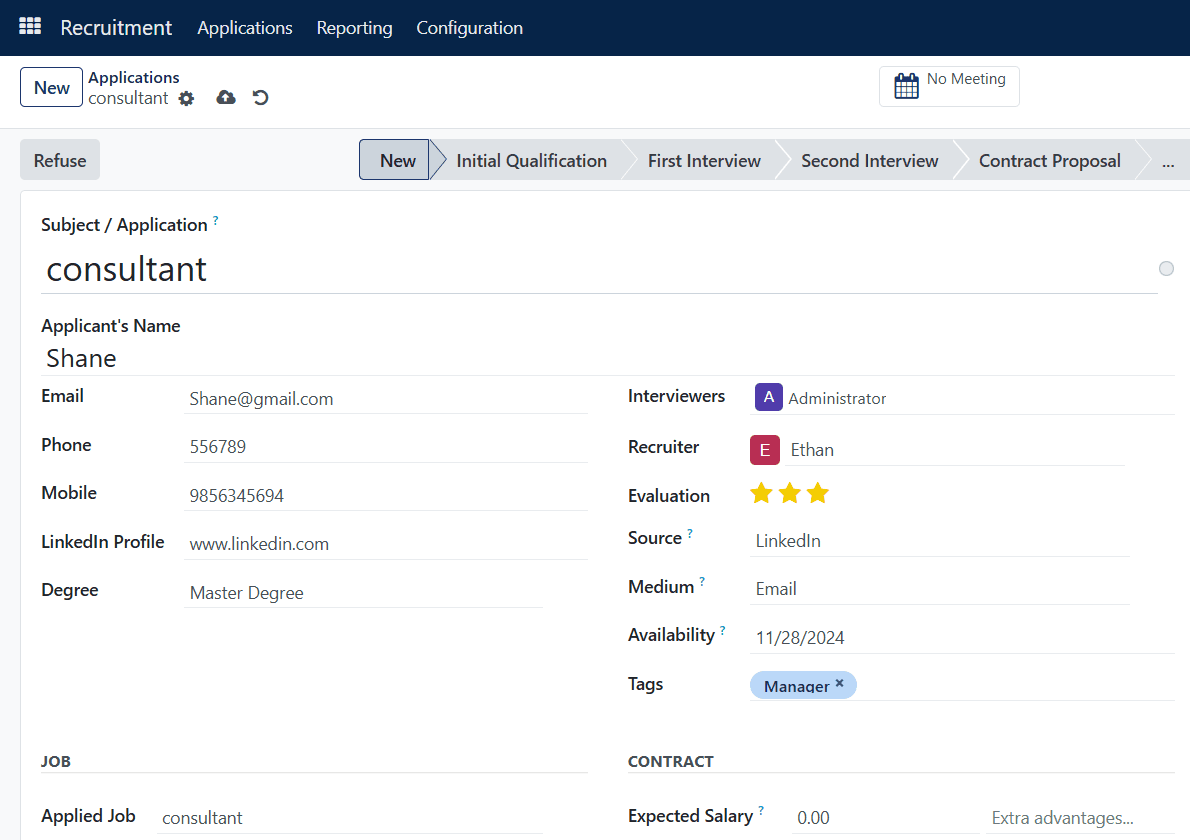This screenshot has height=840, width=1190.
Task: Expand more stages with the ellipsis
Action: coord(1167,161)
